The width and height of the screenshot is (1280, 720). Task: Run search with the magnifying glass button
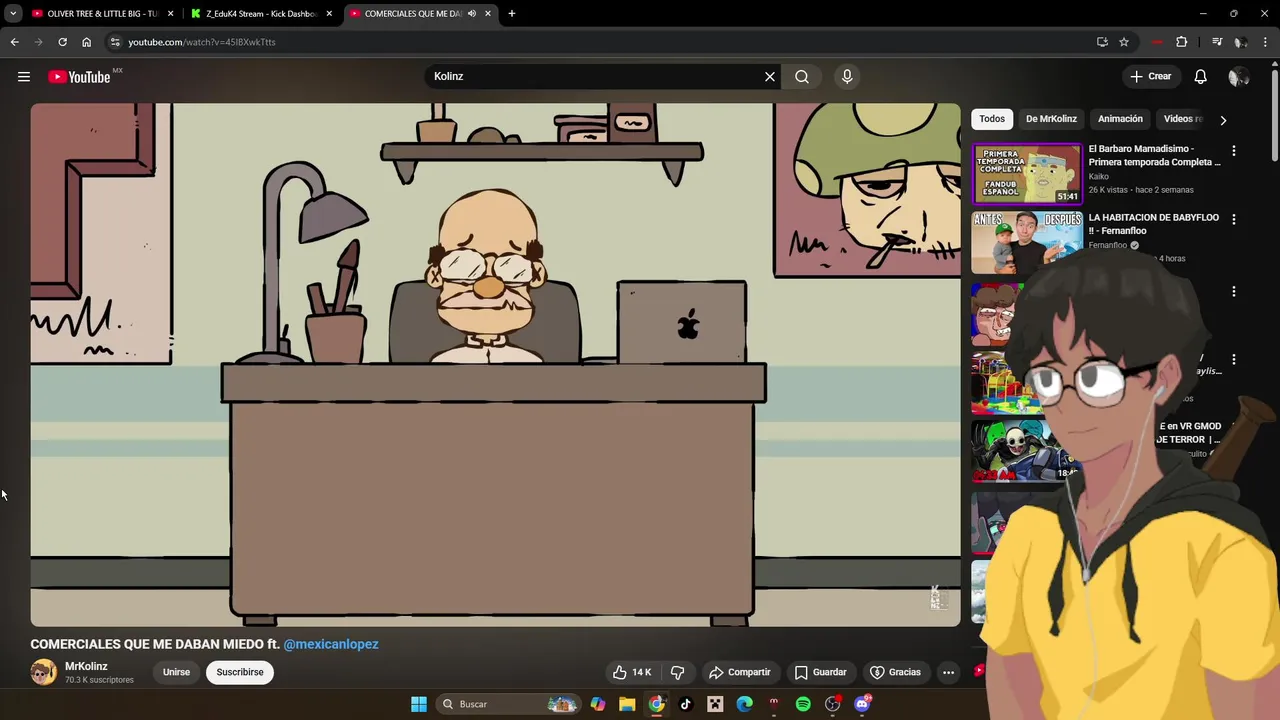tap(802, 76)
